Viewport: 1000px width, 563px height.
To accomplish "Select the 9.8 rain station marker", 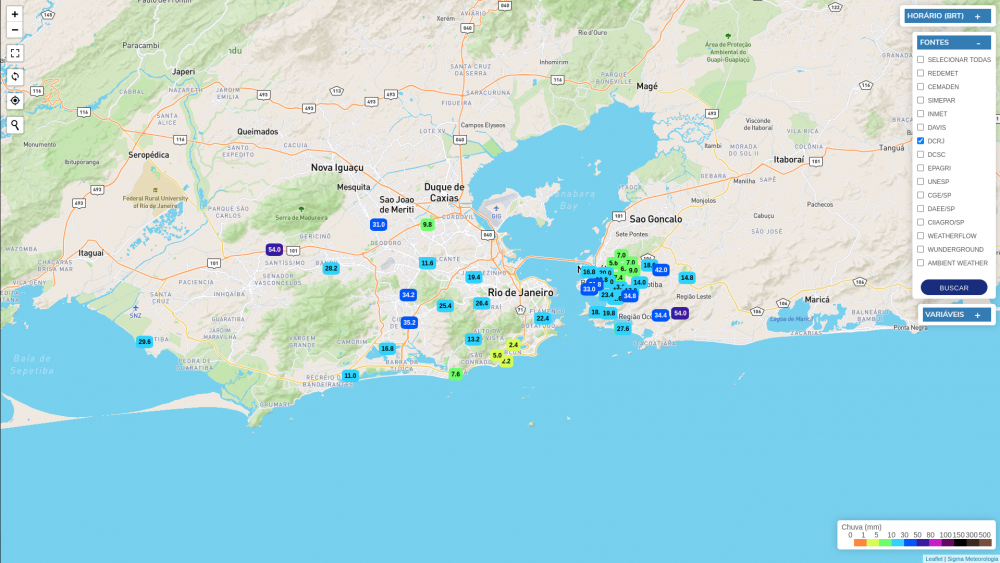I will [427, 224].
